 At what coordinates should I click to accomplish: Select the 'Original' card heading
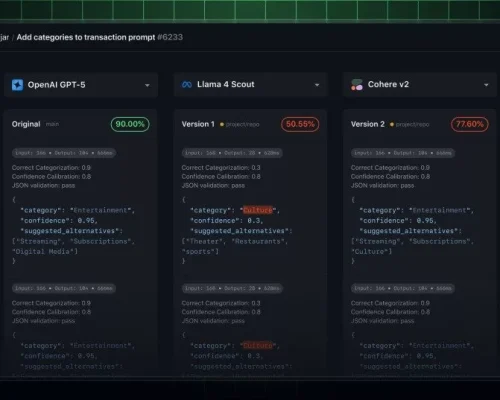(26, 124)
